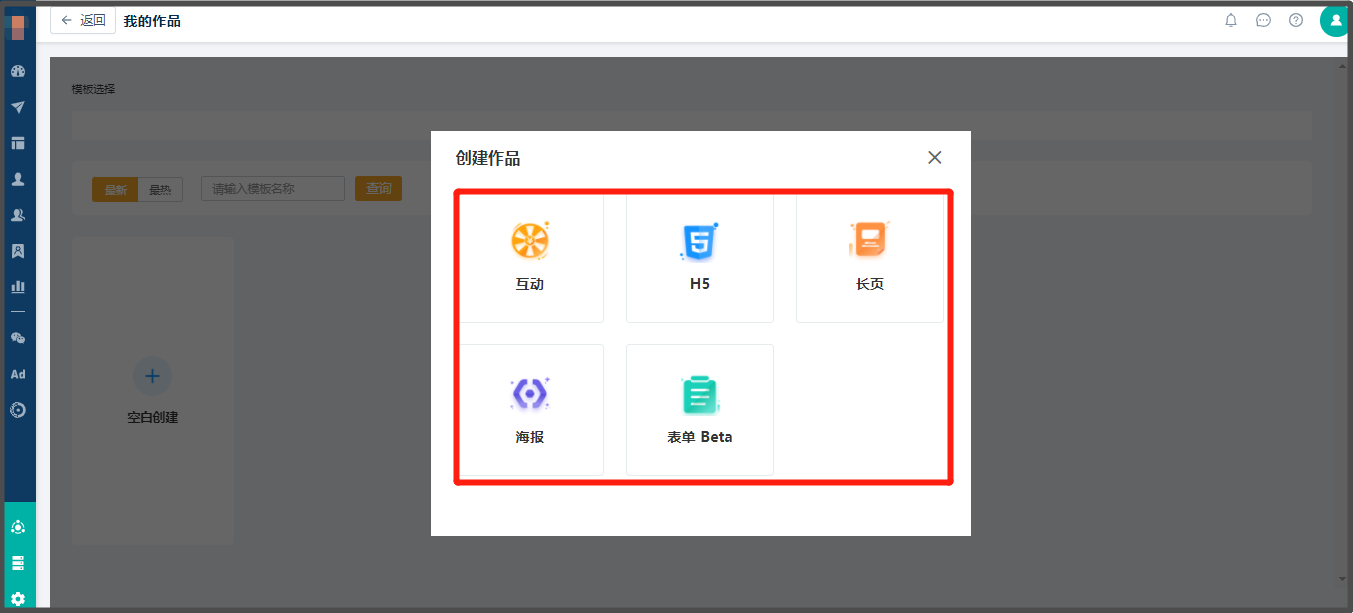Choose the 表单 Beta work type card
Image resolution: width=1353 pixels, height=613 pixels.
[700, 410]
